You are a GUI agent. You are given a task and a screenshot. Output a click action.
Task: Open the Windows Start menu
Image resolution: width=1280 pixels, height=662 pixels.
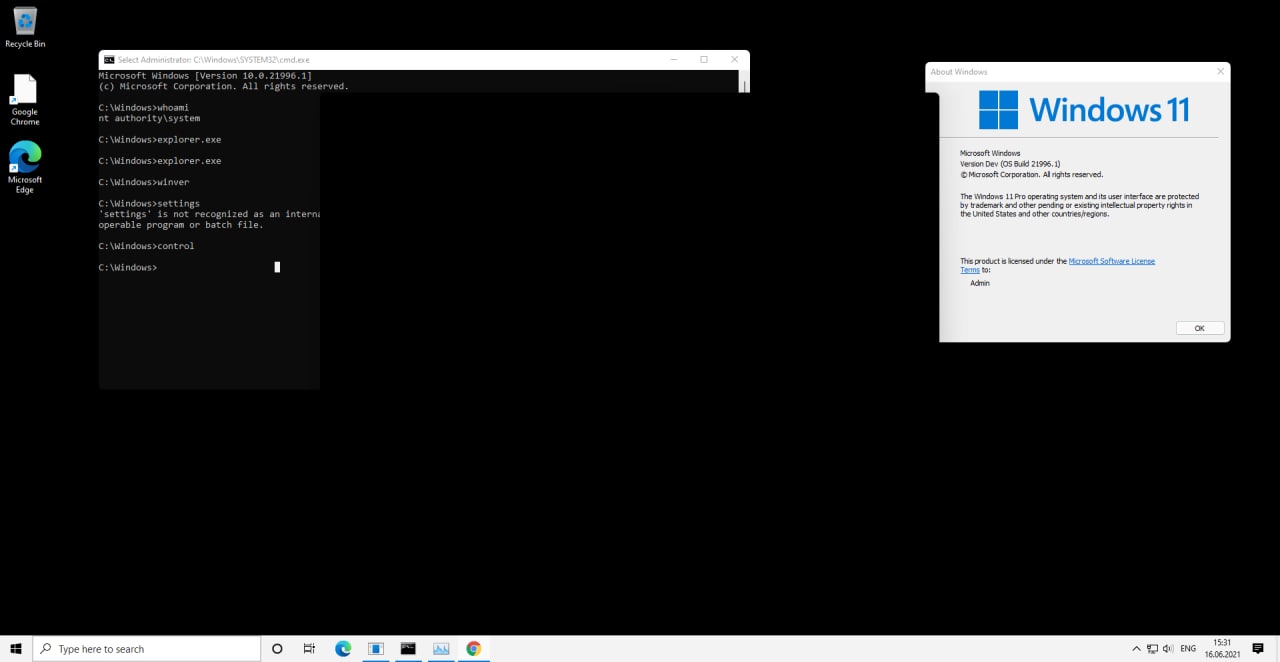(16, 649)
